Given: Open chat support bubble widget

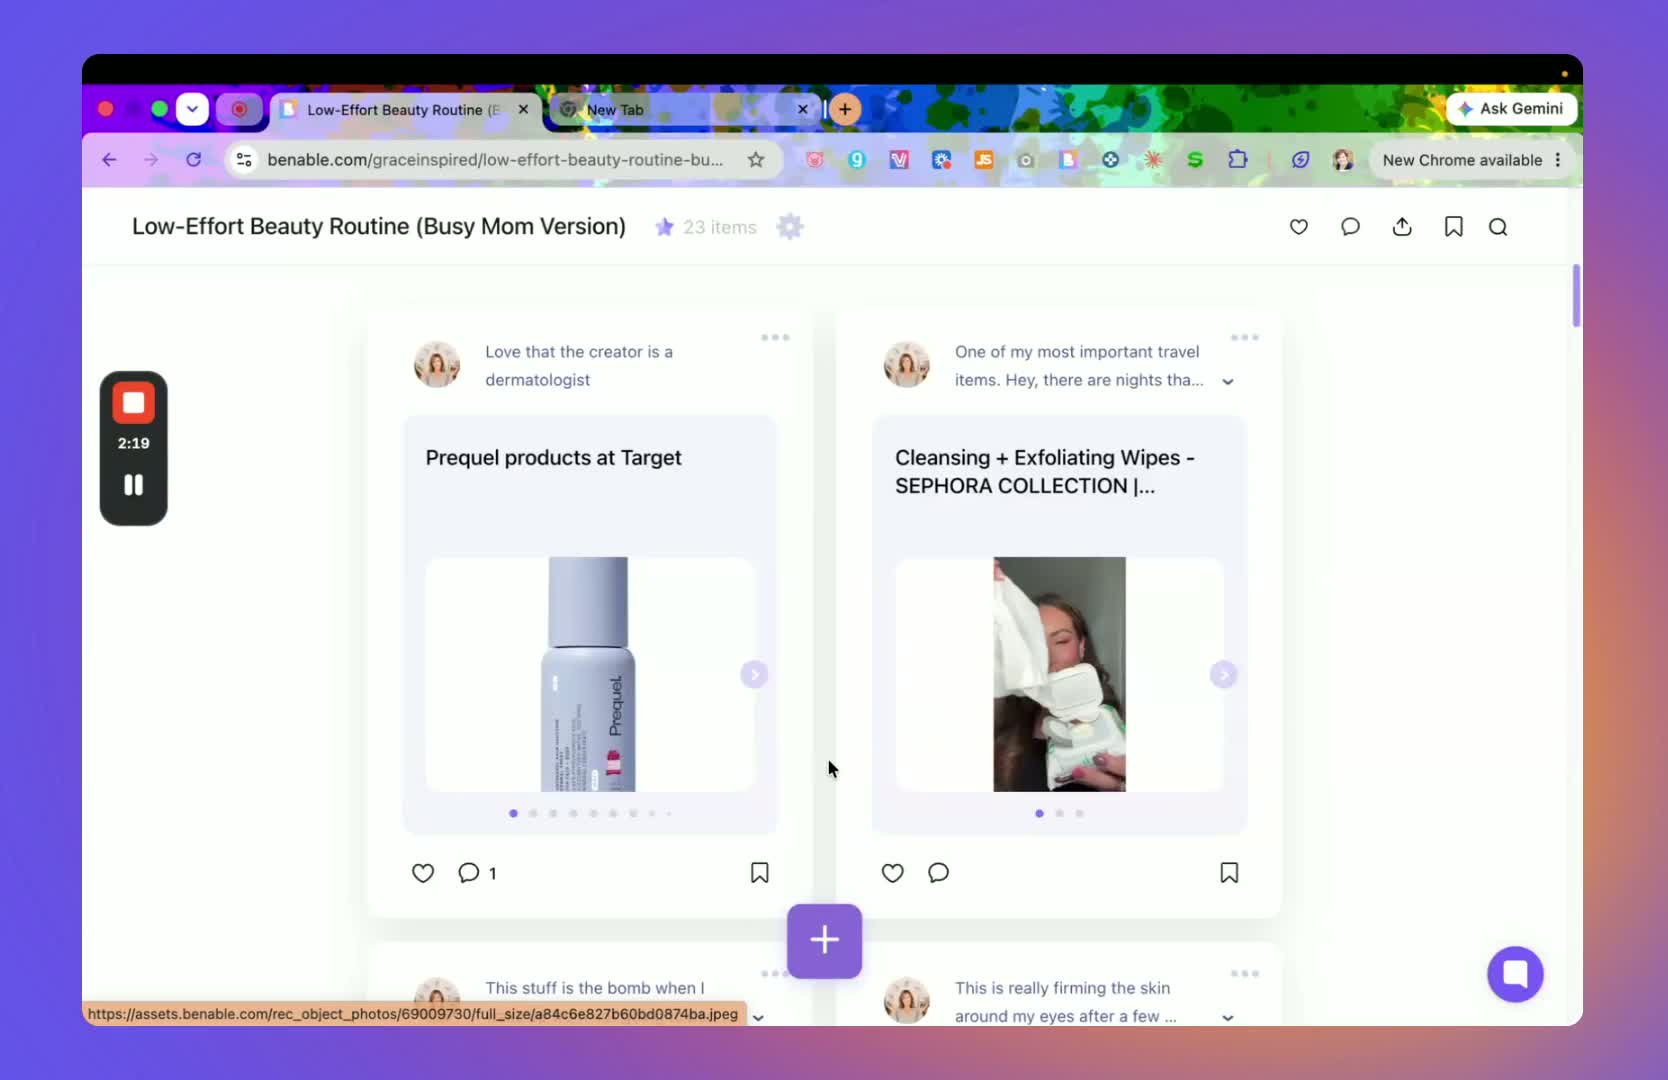Looking at the screenshot, I should click(x=1515, y=973).
